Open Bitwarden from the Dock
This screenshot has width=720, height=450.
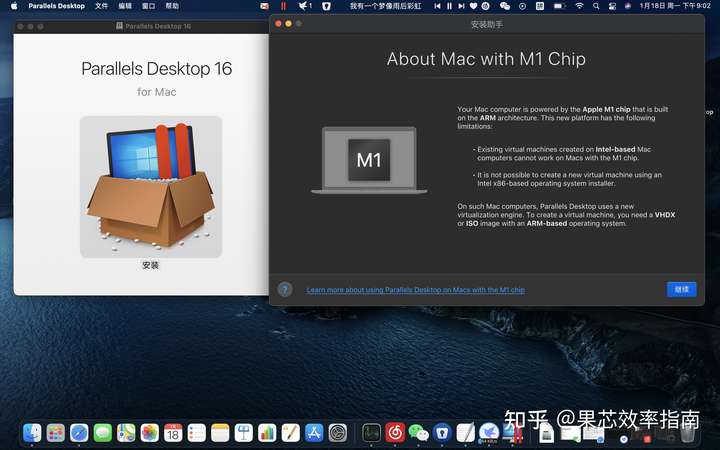pyautogui.click(x=442, y=433)
